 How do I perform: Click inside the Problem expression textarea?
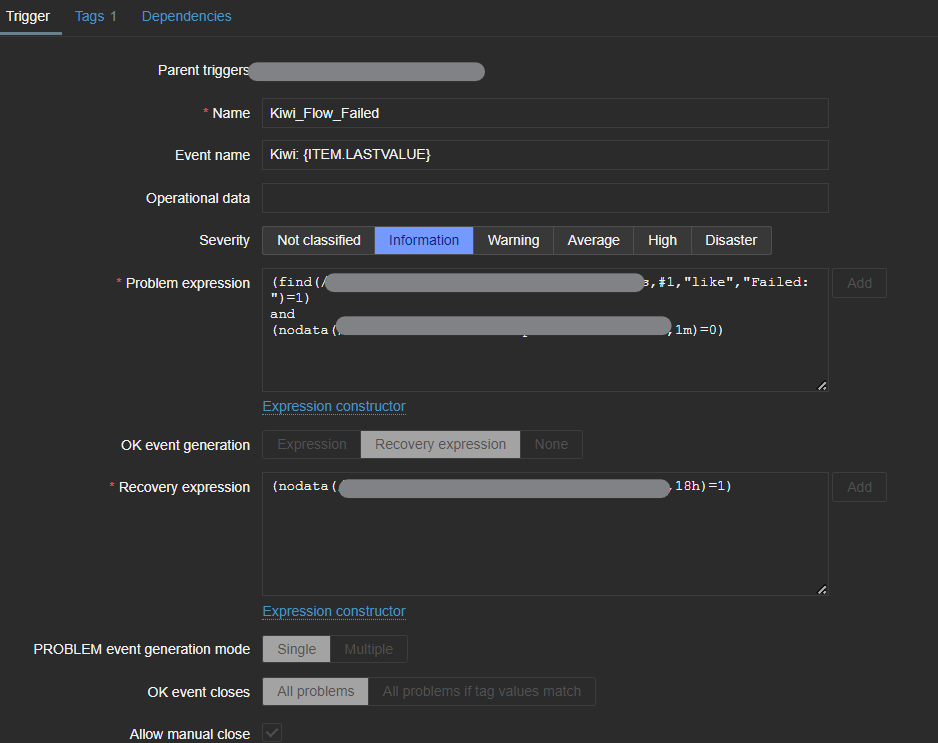[545, 330]
